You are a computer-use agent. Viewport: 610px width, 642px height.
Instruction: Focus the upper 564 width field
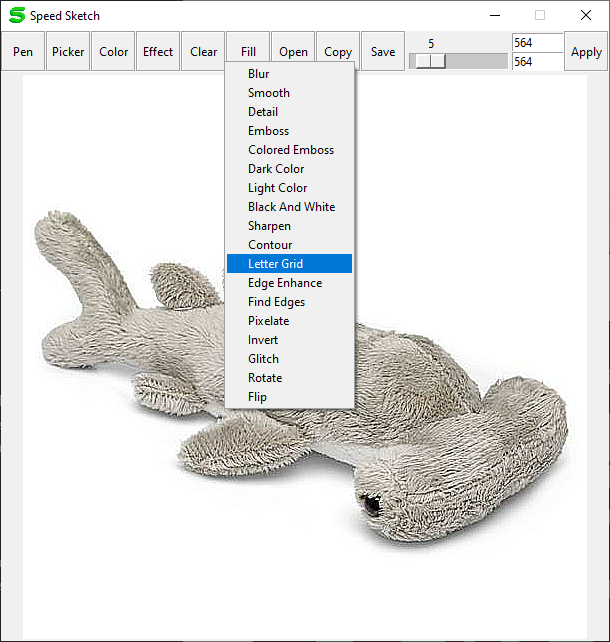[536, 43]
